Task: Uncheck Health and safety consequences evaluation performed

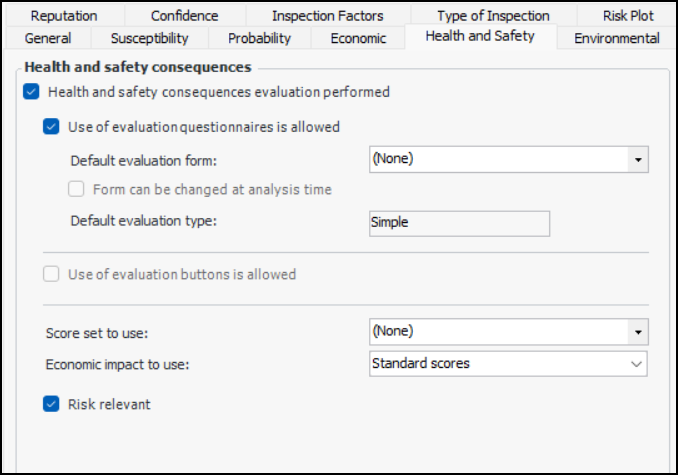Action: pos(31,92)
